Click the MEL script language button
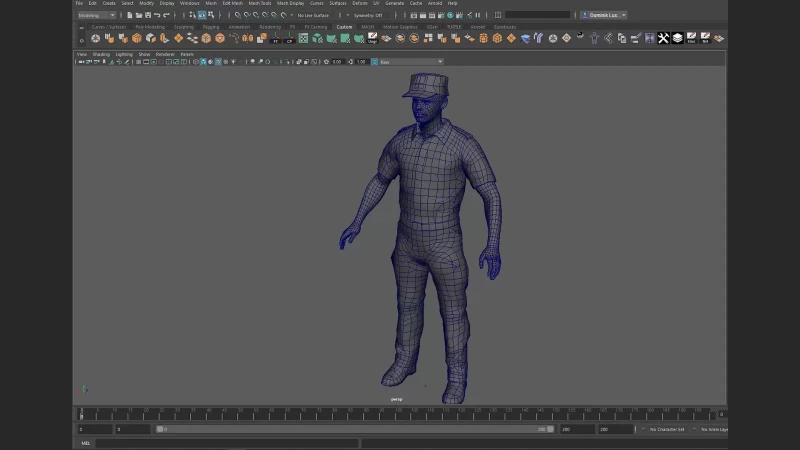Image resolution: width=800 pixels, height=450 pixels. pos(85,443)
